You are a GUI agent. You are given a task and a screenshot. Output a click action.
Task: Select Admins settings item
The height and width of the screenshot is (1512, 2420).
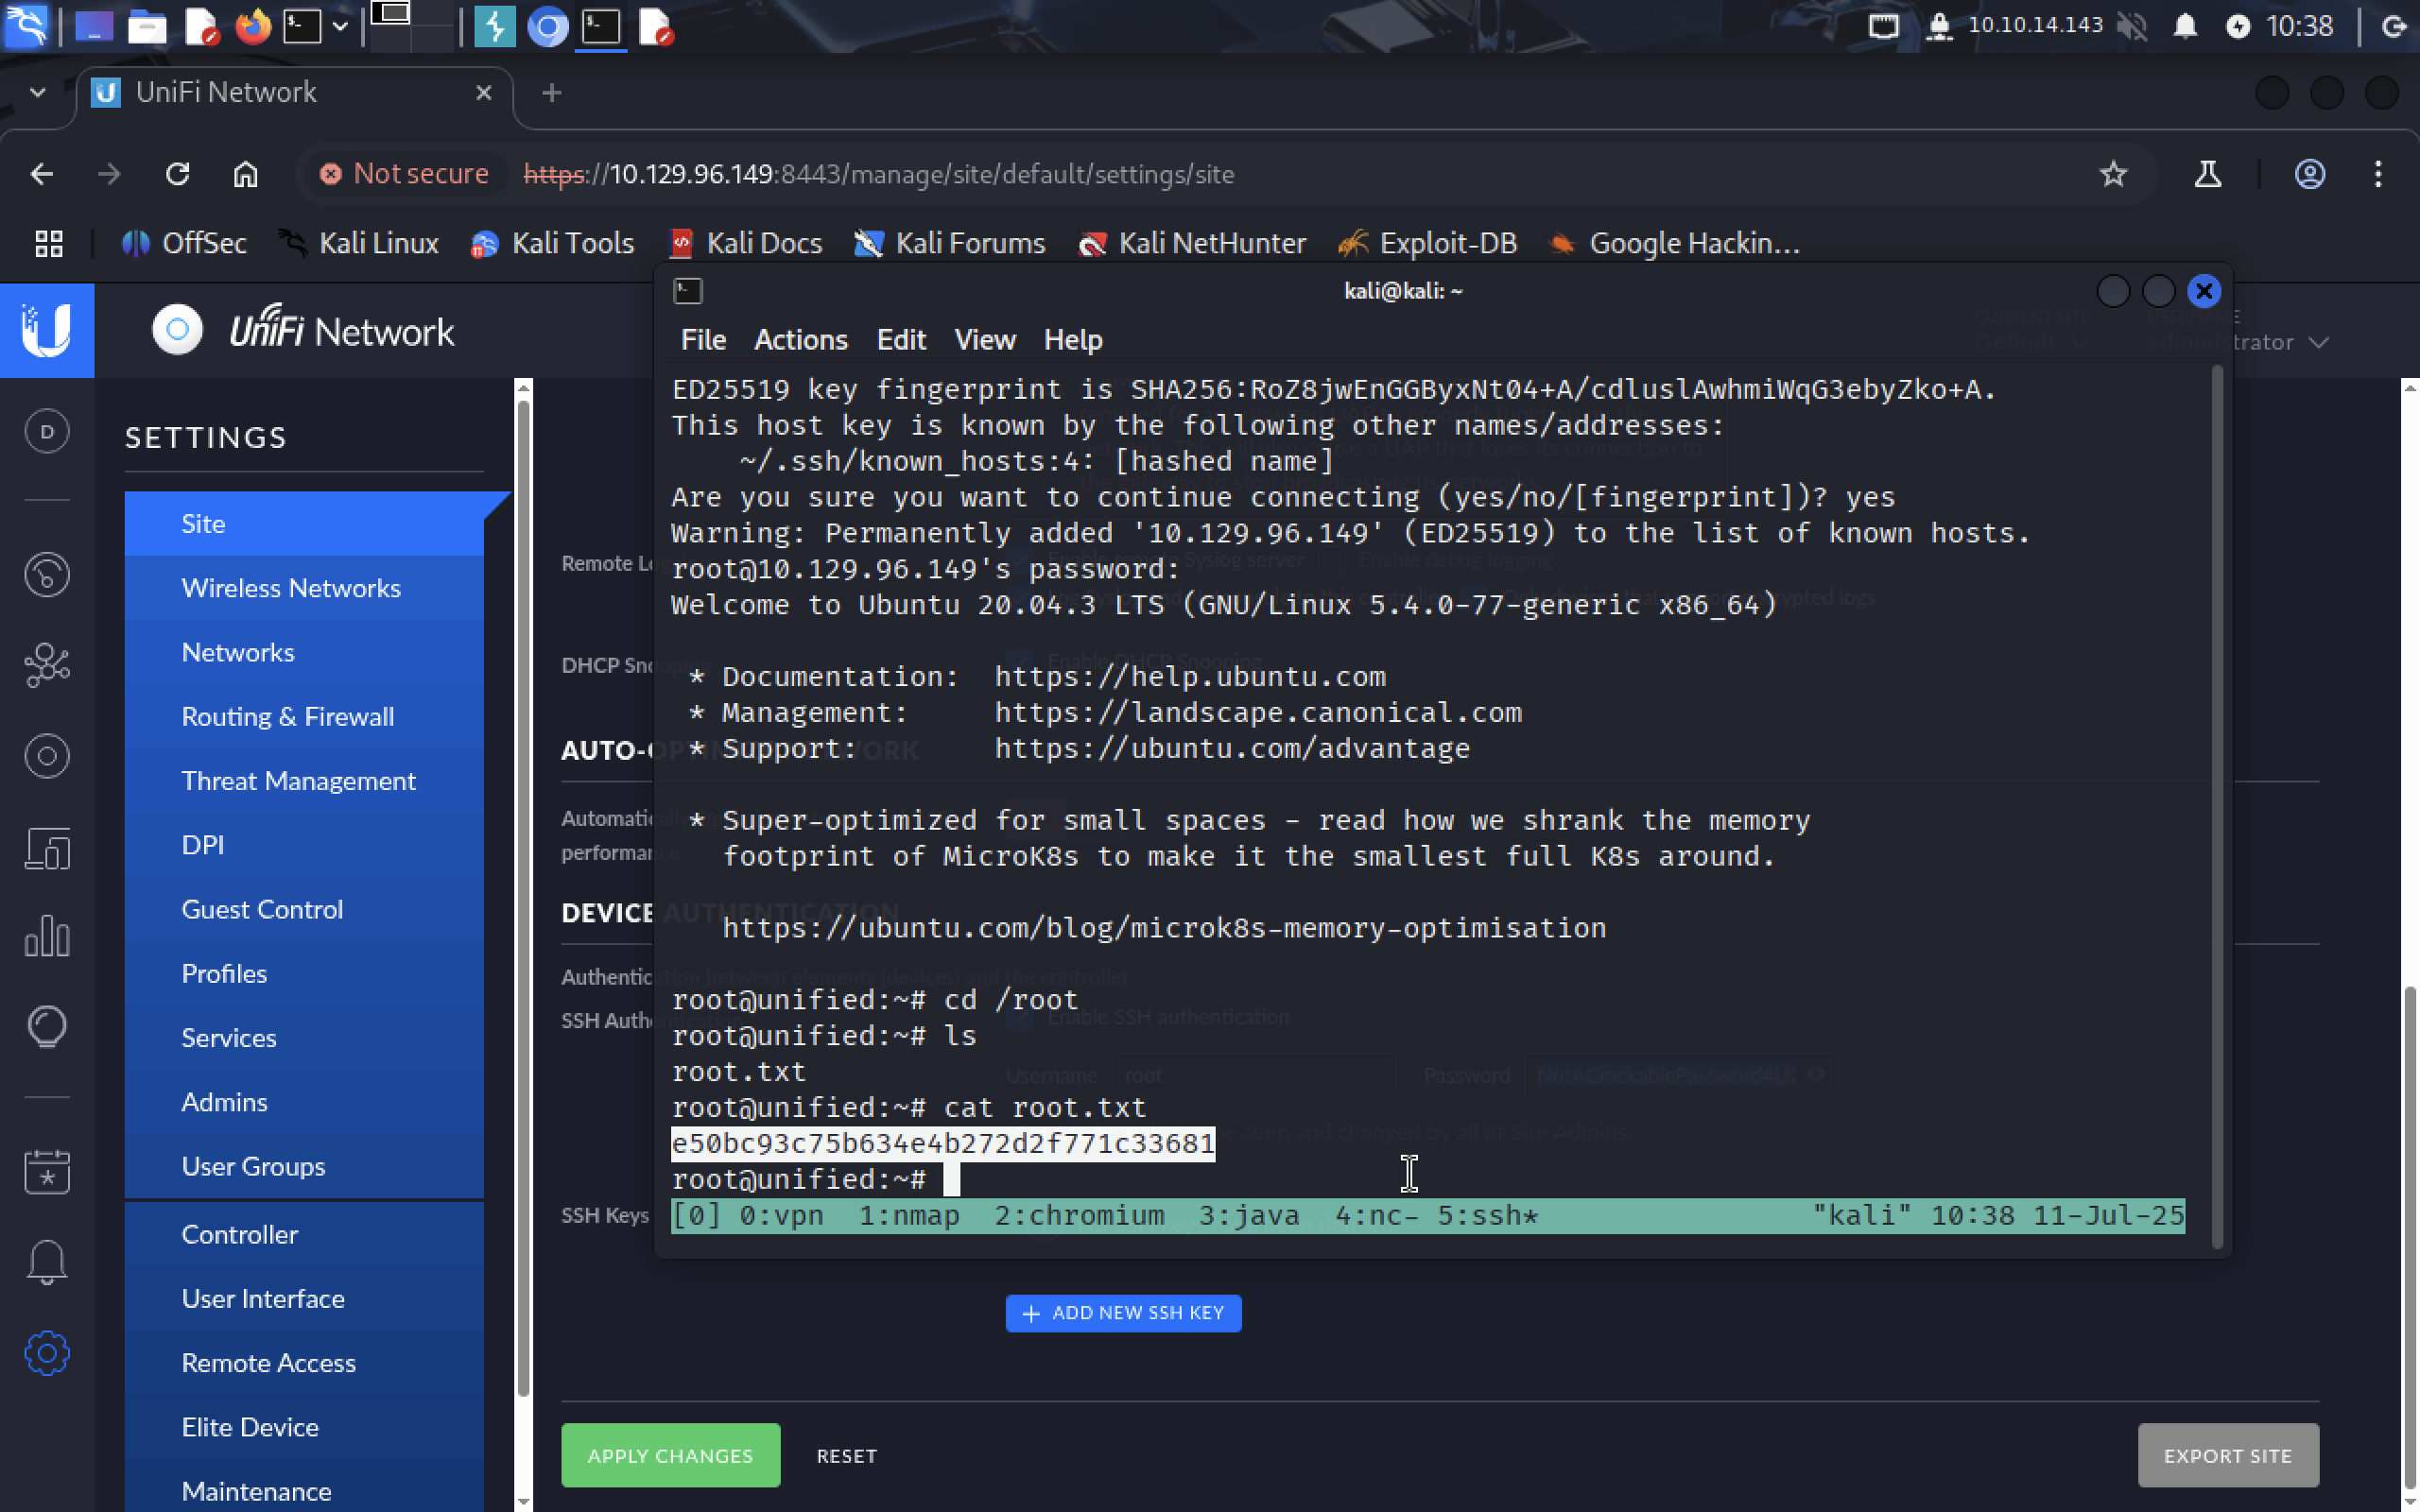point(304,1102)
